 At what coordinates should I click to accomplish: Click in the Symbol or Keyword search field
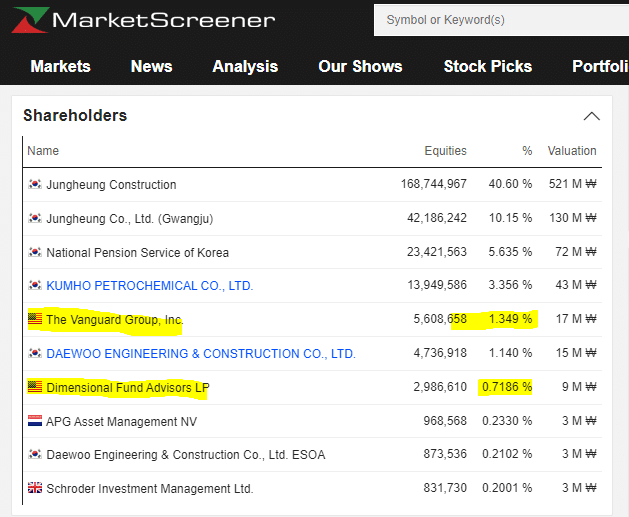coord(500,20)
